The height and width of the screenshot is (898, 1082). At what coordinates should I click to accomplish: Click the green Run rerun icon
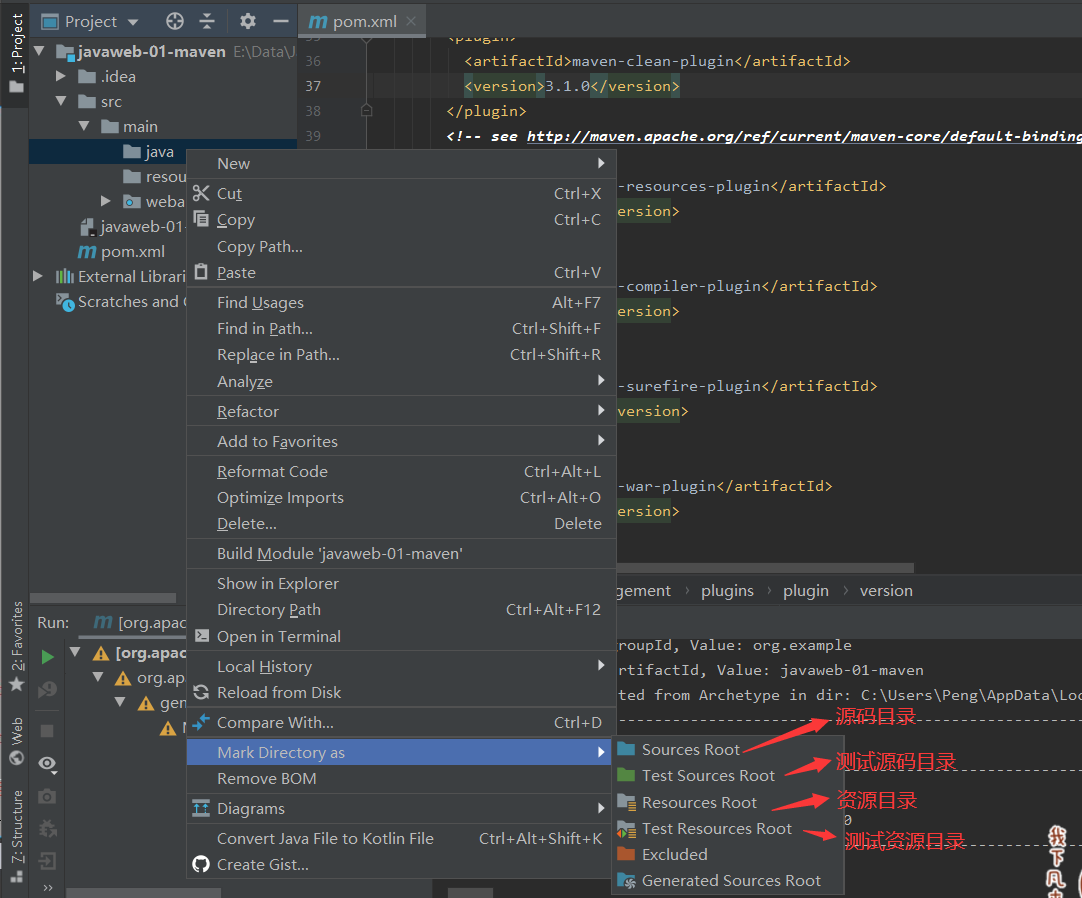click(47, 656)
